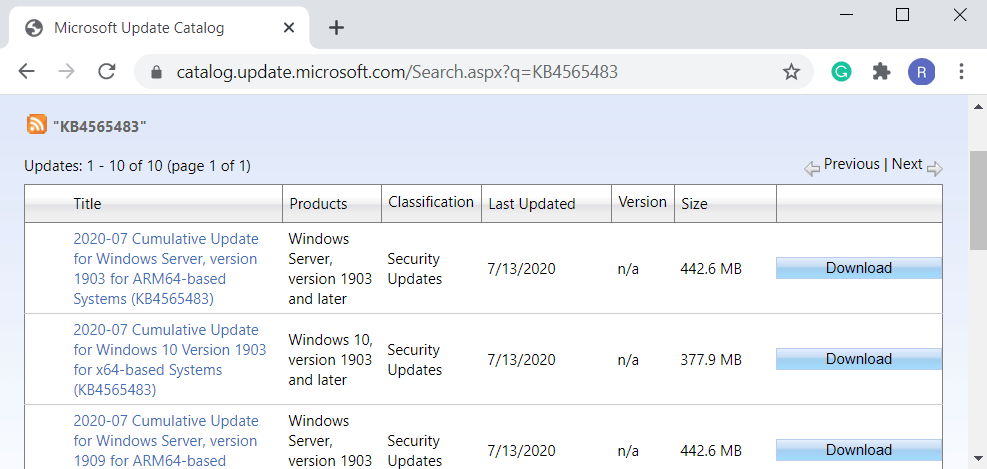The image size is (987, 469).
Task: Maximize the Chrome window
Action: (x=903, y=14)
